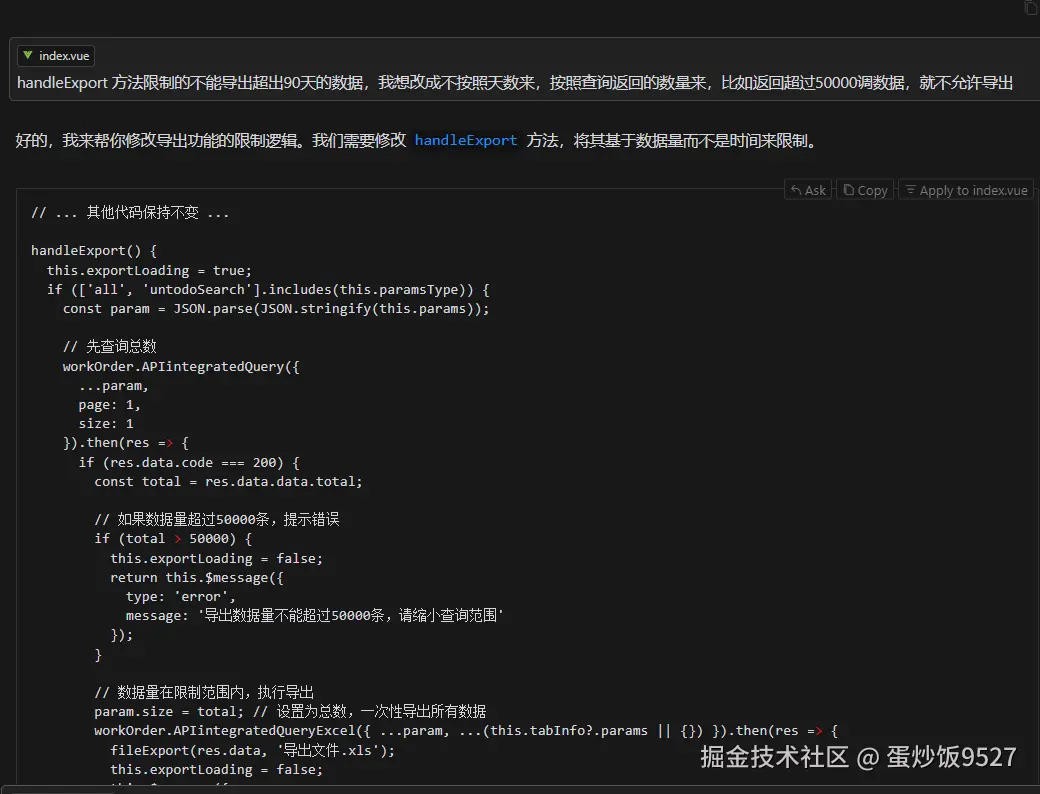Click the '...param,' line
This screenshot has width=1040, height=794.
point(113,386)
